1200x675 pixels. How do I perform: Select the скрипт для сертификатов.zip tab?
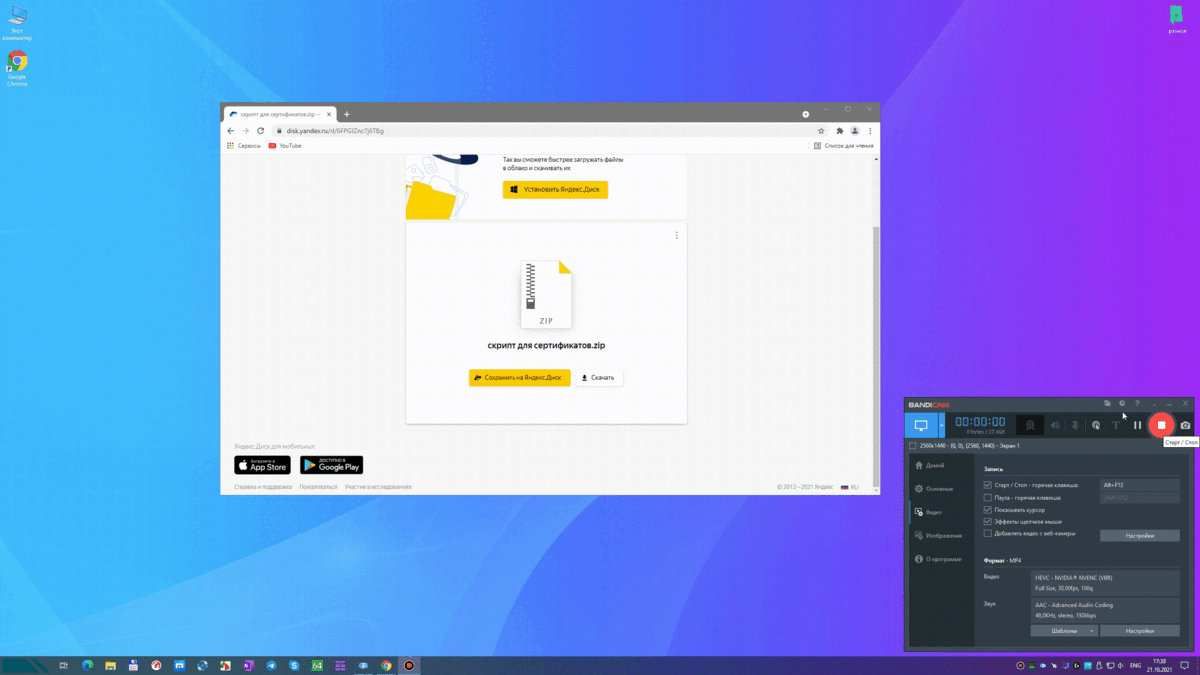tap(279, 114)
